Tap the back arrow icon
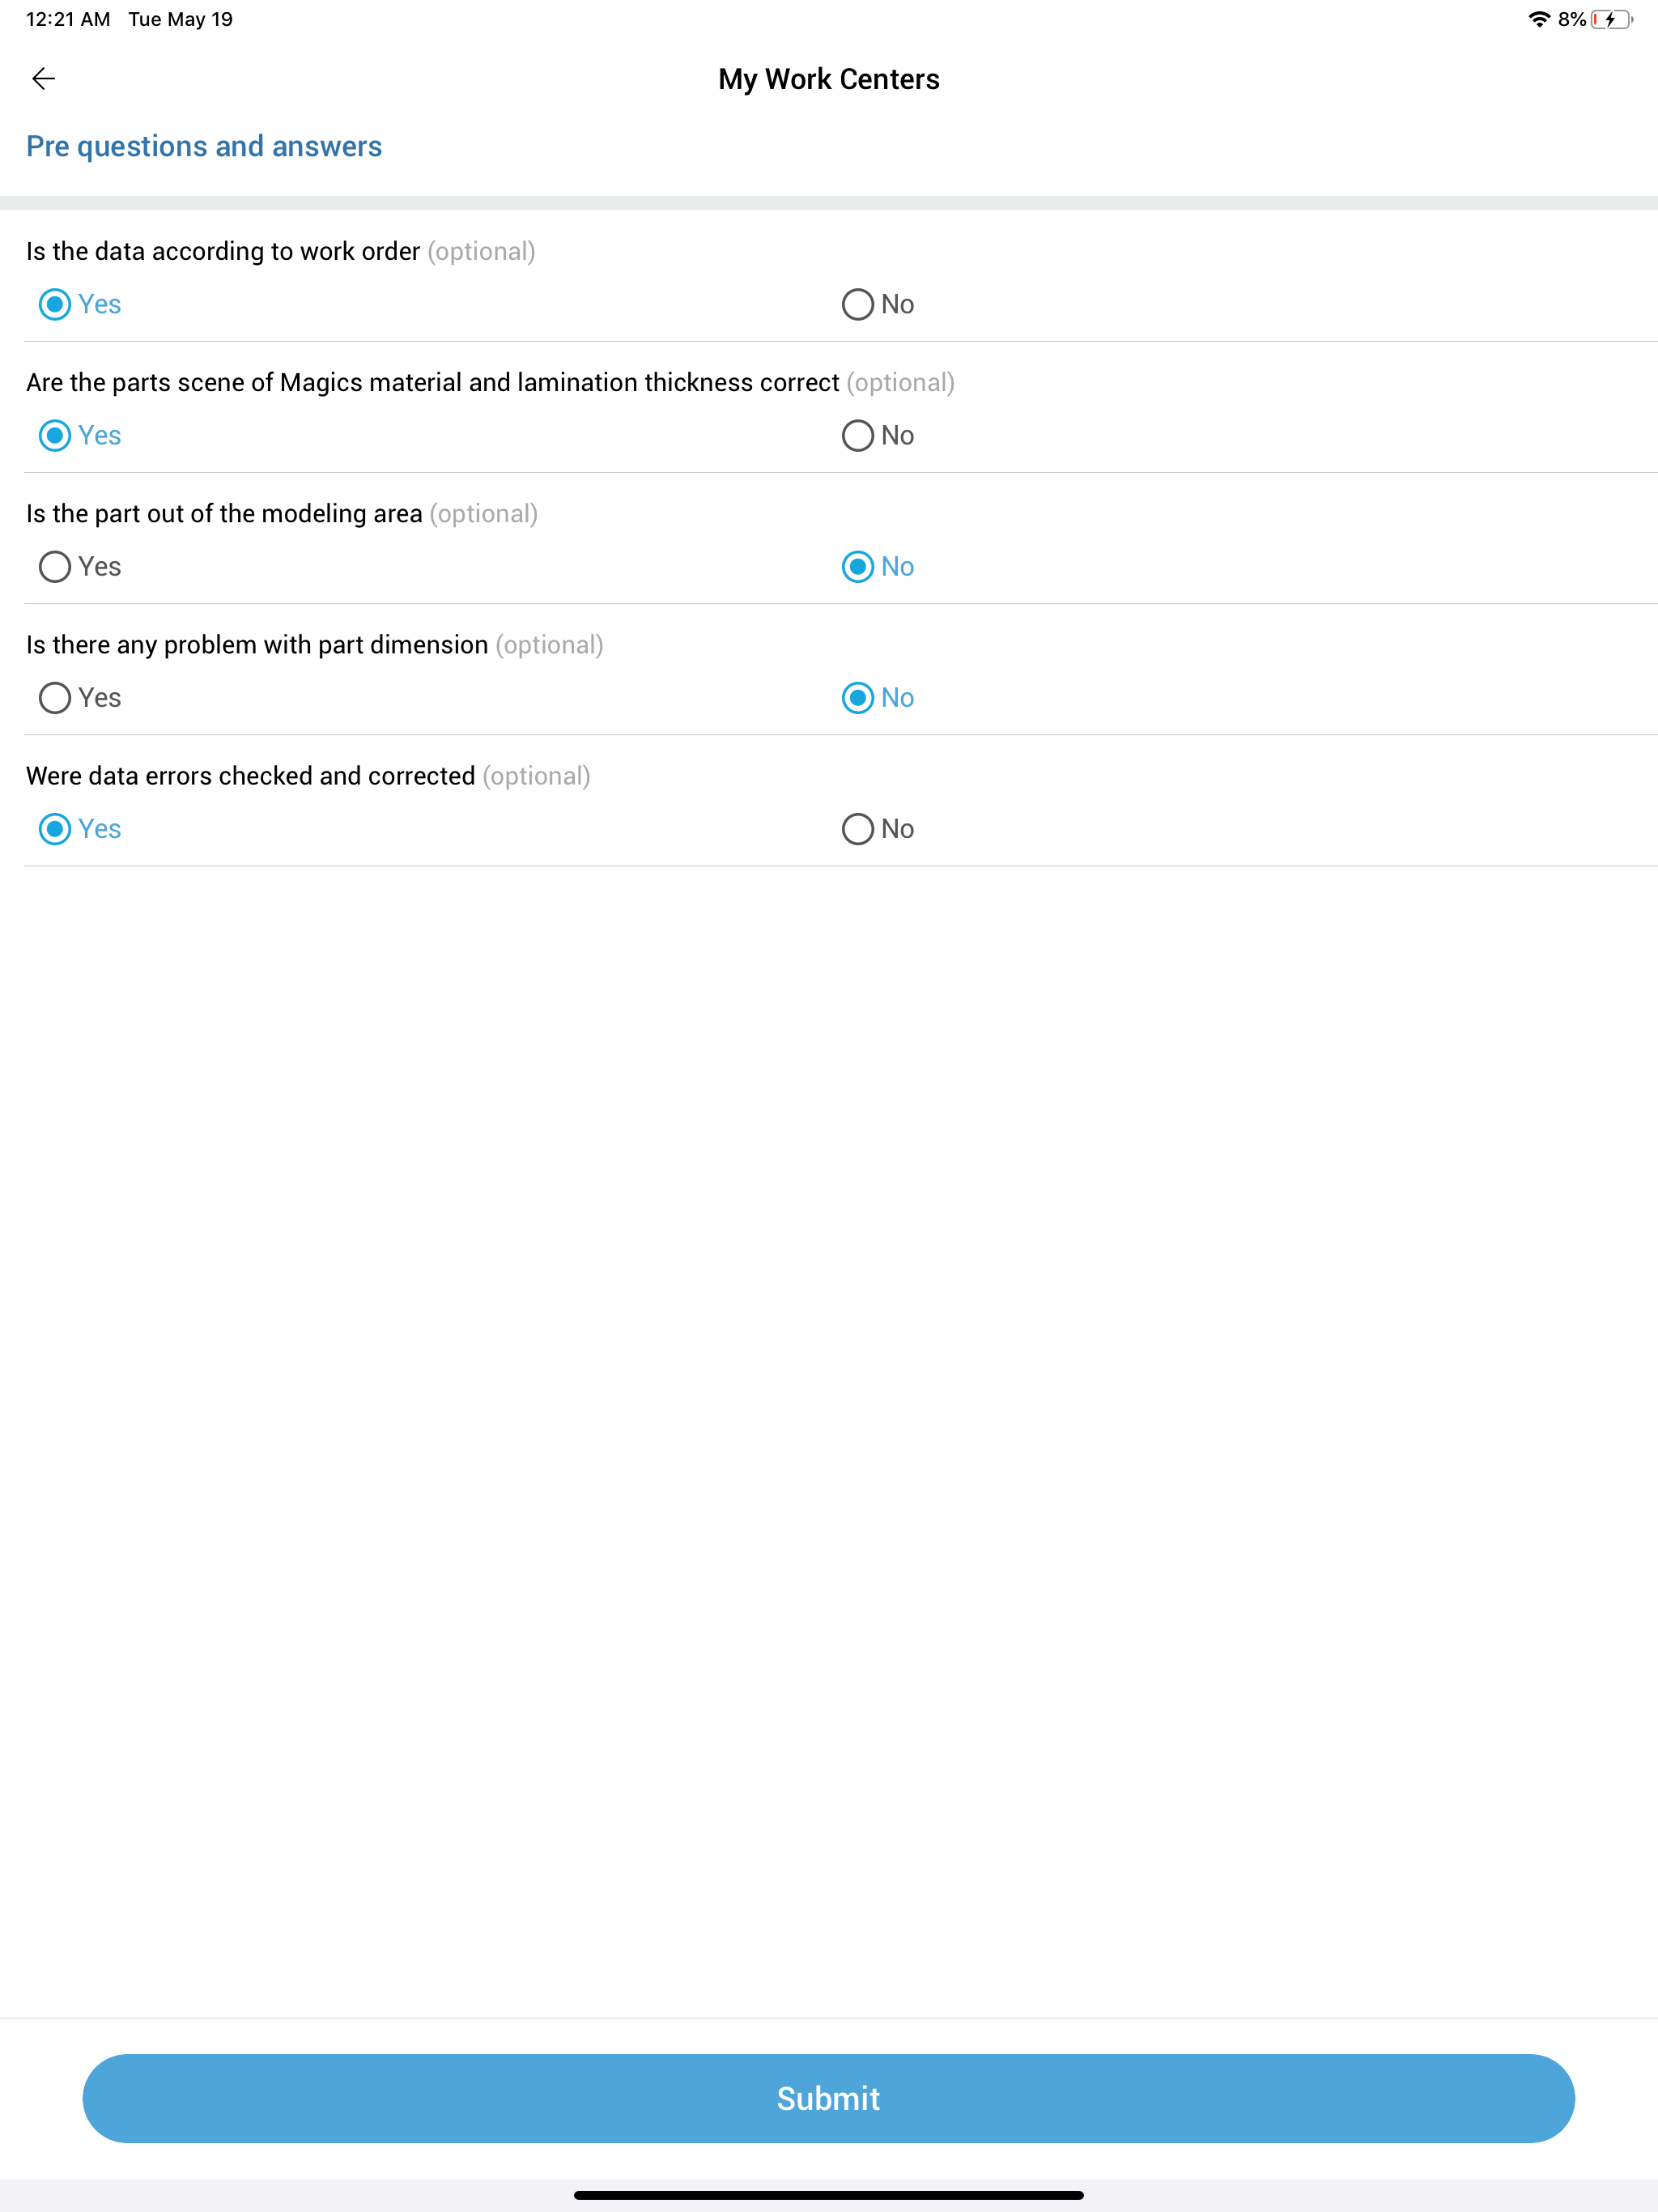Screen dimensions: 1658x2212 pos(43,79)
